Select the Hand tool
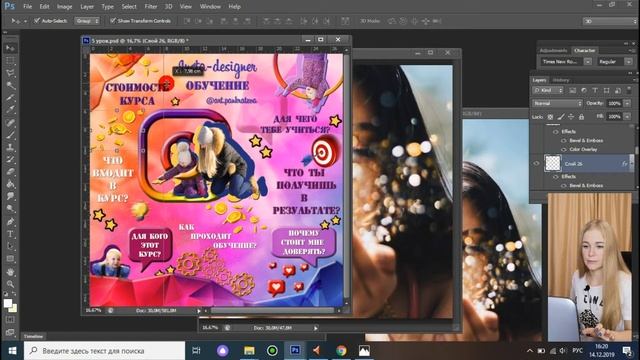Viewport: 640px width, 360px height. point(10,271)
